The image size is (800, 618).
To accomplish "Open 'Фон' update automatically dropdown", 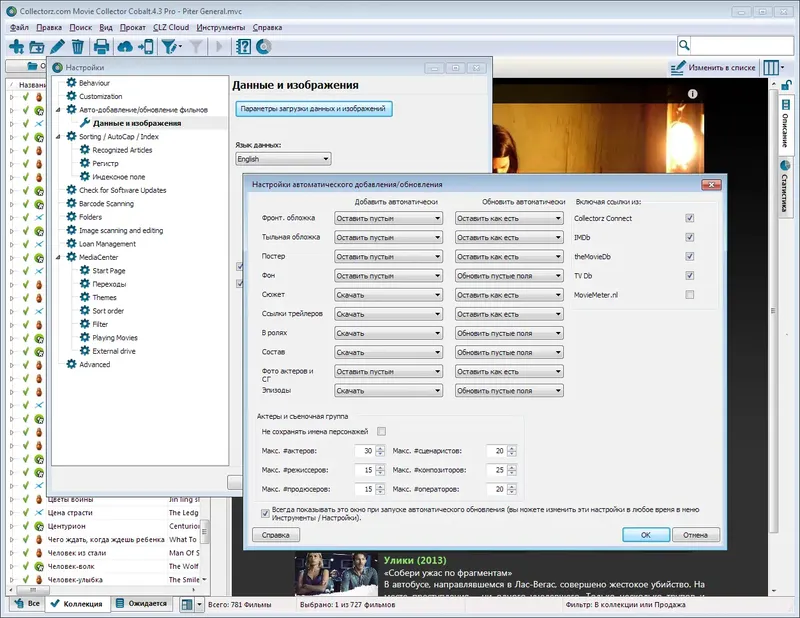I will click(x=509, y=276).
